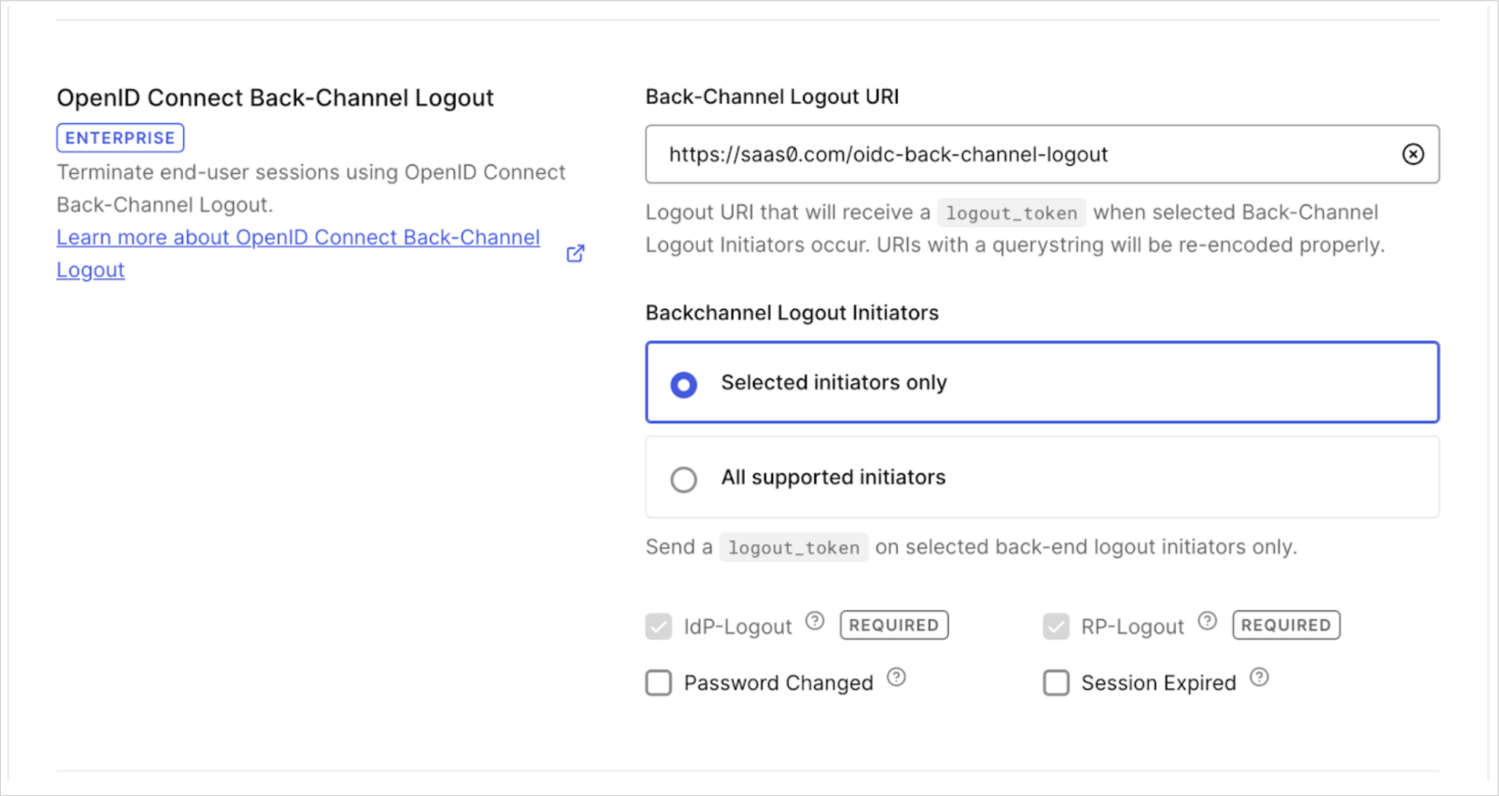Open the OpenID Connect Back-Channel Logout documentation link
Screen dimensions: 1499x796
(297, 237)
